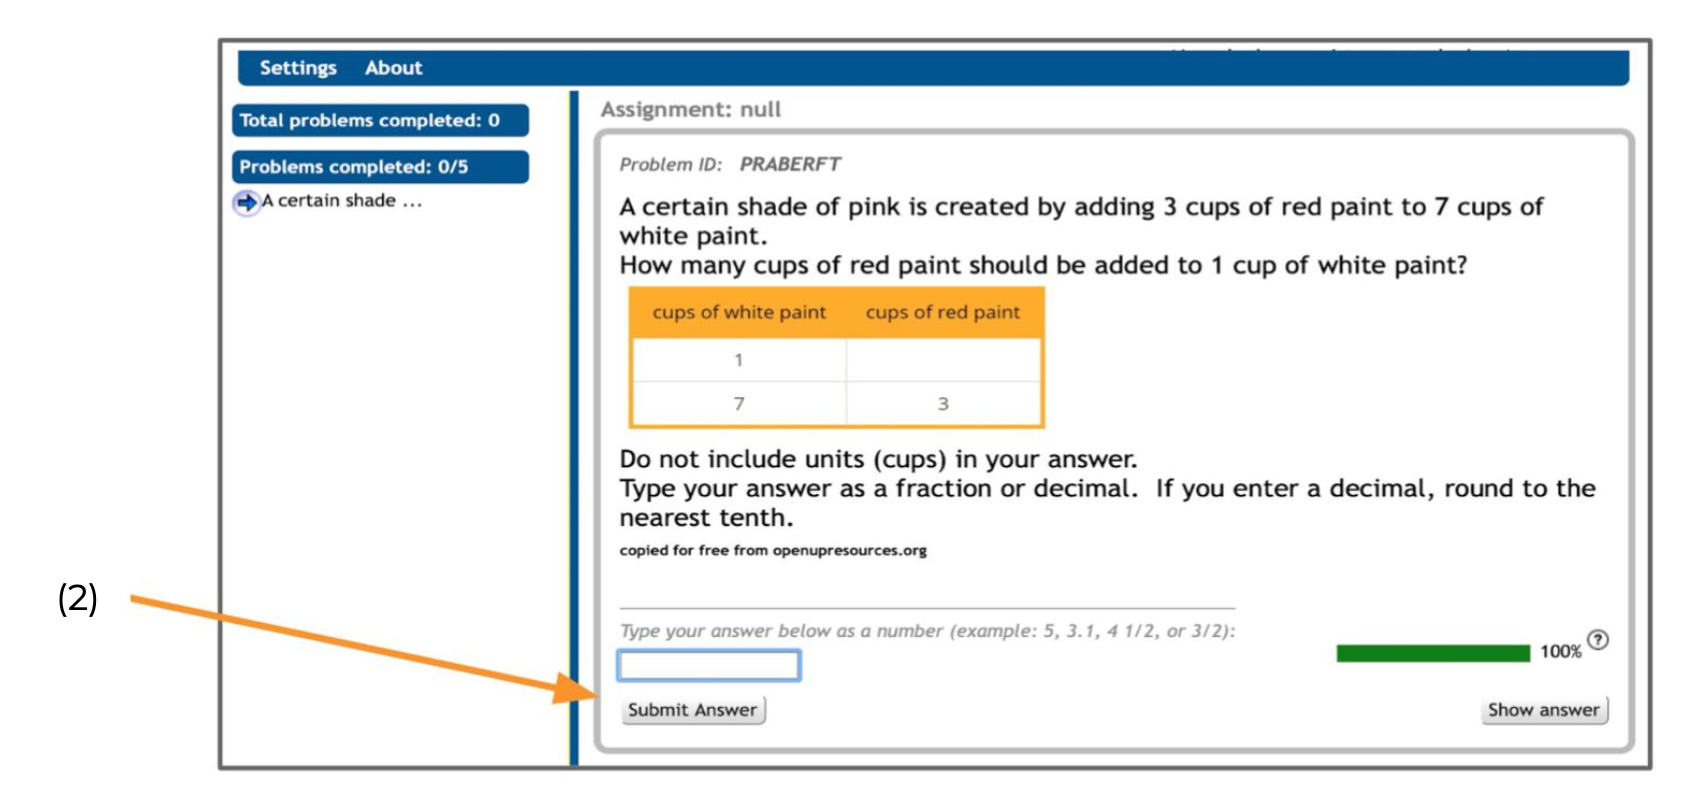Click the Total problems completed banner
Screen dimensions: 1684x794
point(380,120)
